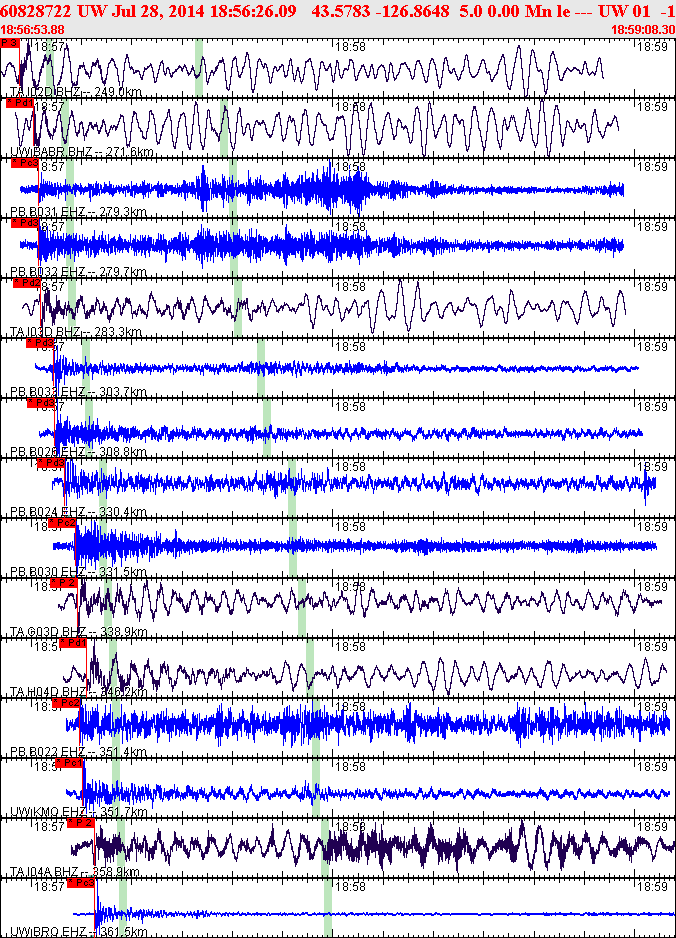Click the 18:59 time label on UW.BRO trace
The image size is (676, 938).
click(x=653, y=886)
